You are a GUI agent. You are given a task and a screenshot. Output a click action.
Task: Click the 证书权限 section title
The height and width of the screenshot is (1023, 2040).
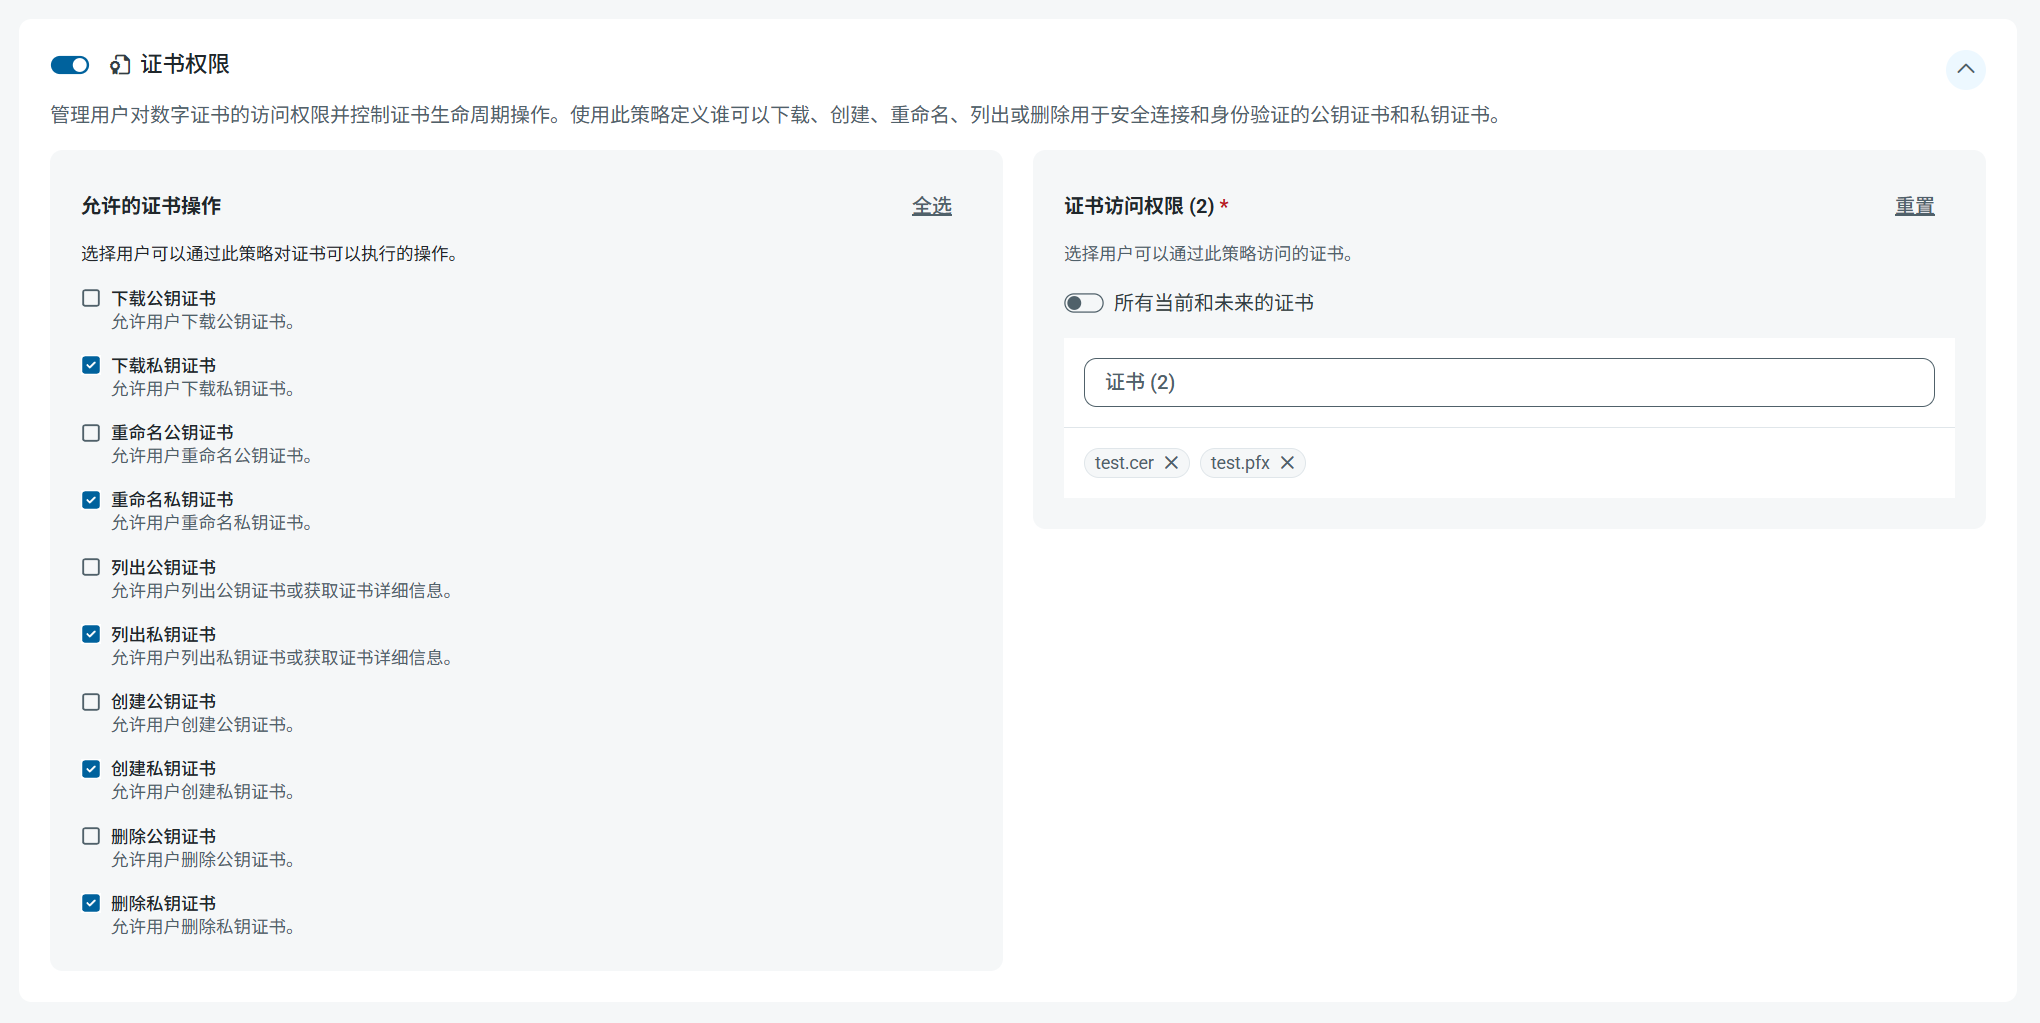pyautogui.click(x=185, y=65)
